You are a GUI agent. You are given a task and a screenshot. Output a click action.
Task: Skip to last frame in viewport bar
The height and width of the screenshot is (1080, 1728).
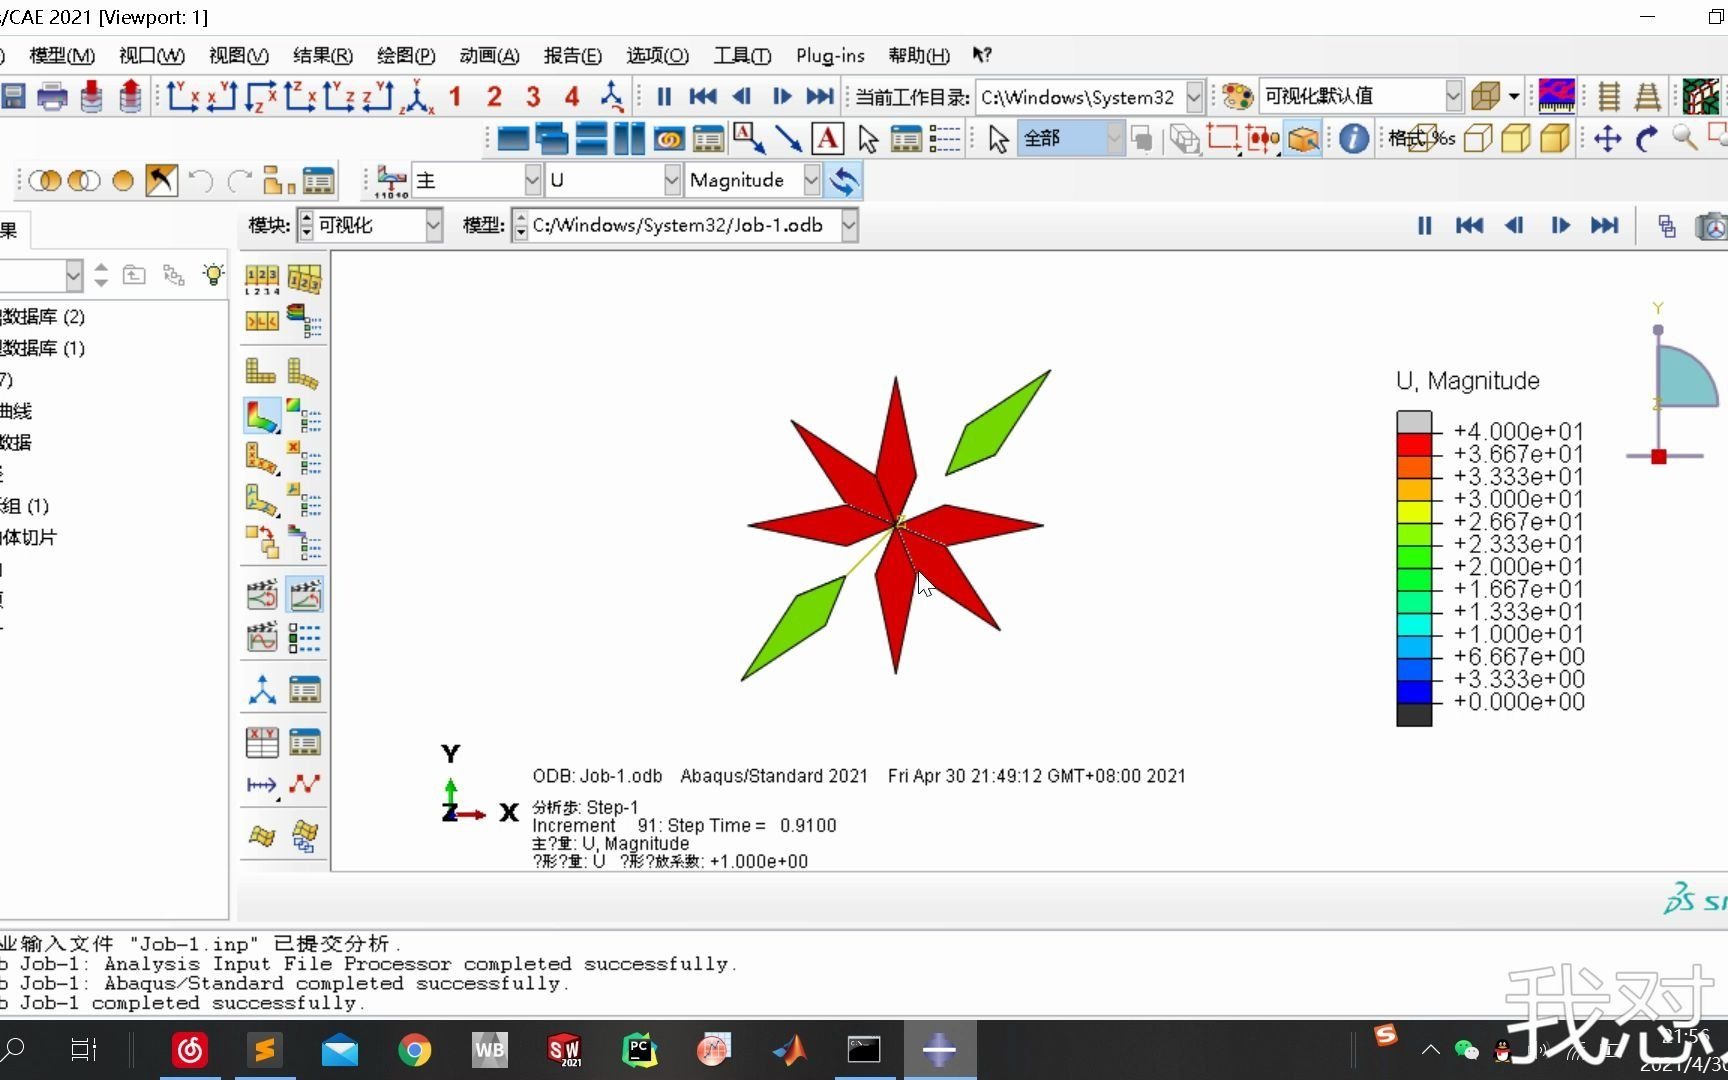tap(1604, 226)
